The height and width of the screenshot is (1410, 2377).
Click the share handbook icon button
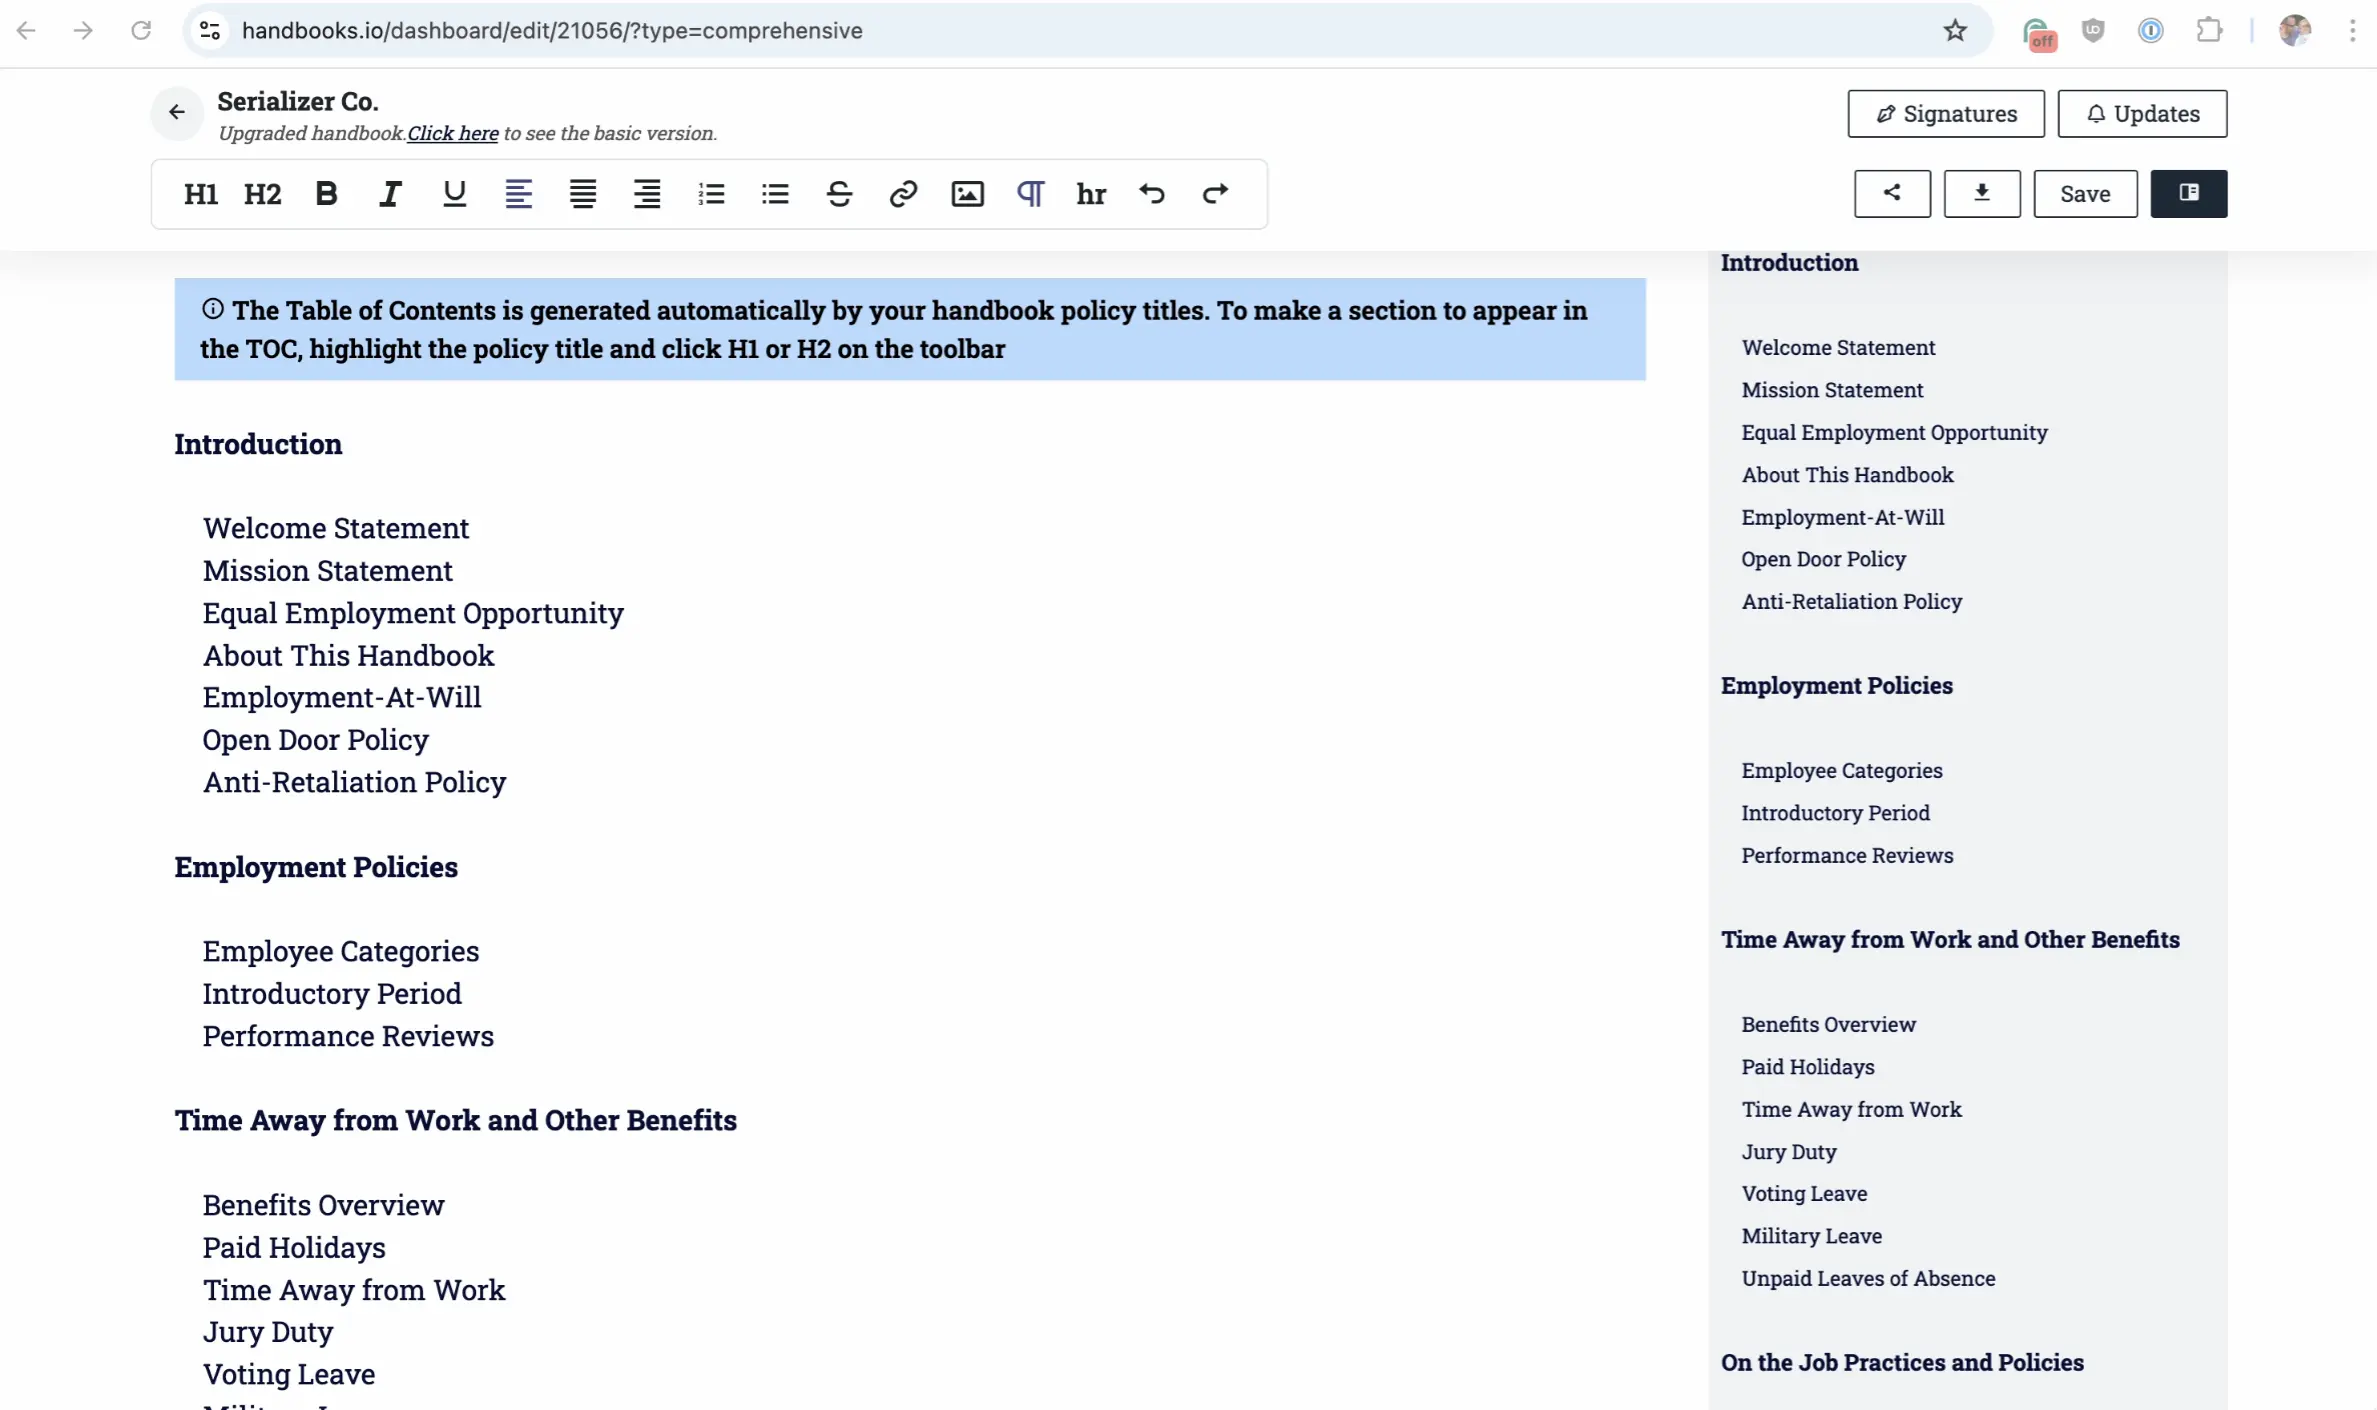(x=1892, y=193)
